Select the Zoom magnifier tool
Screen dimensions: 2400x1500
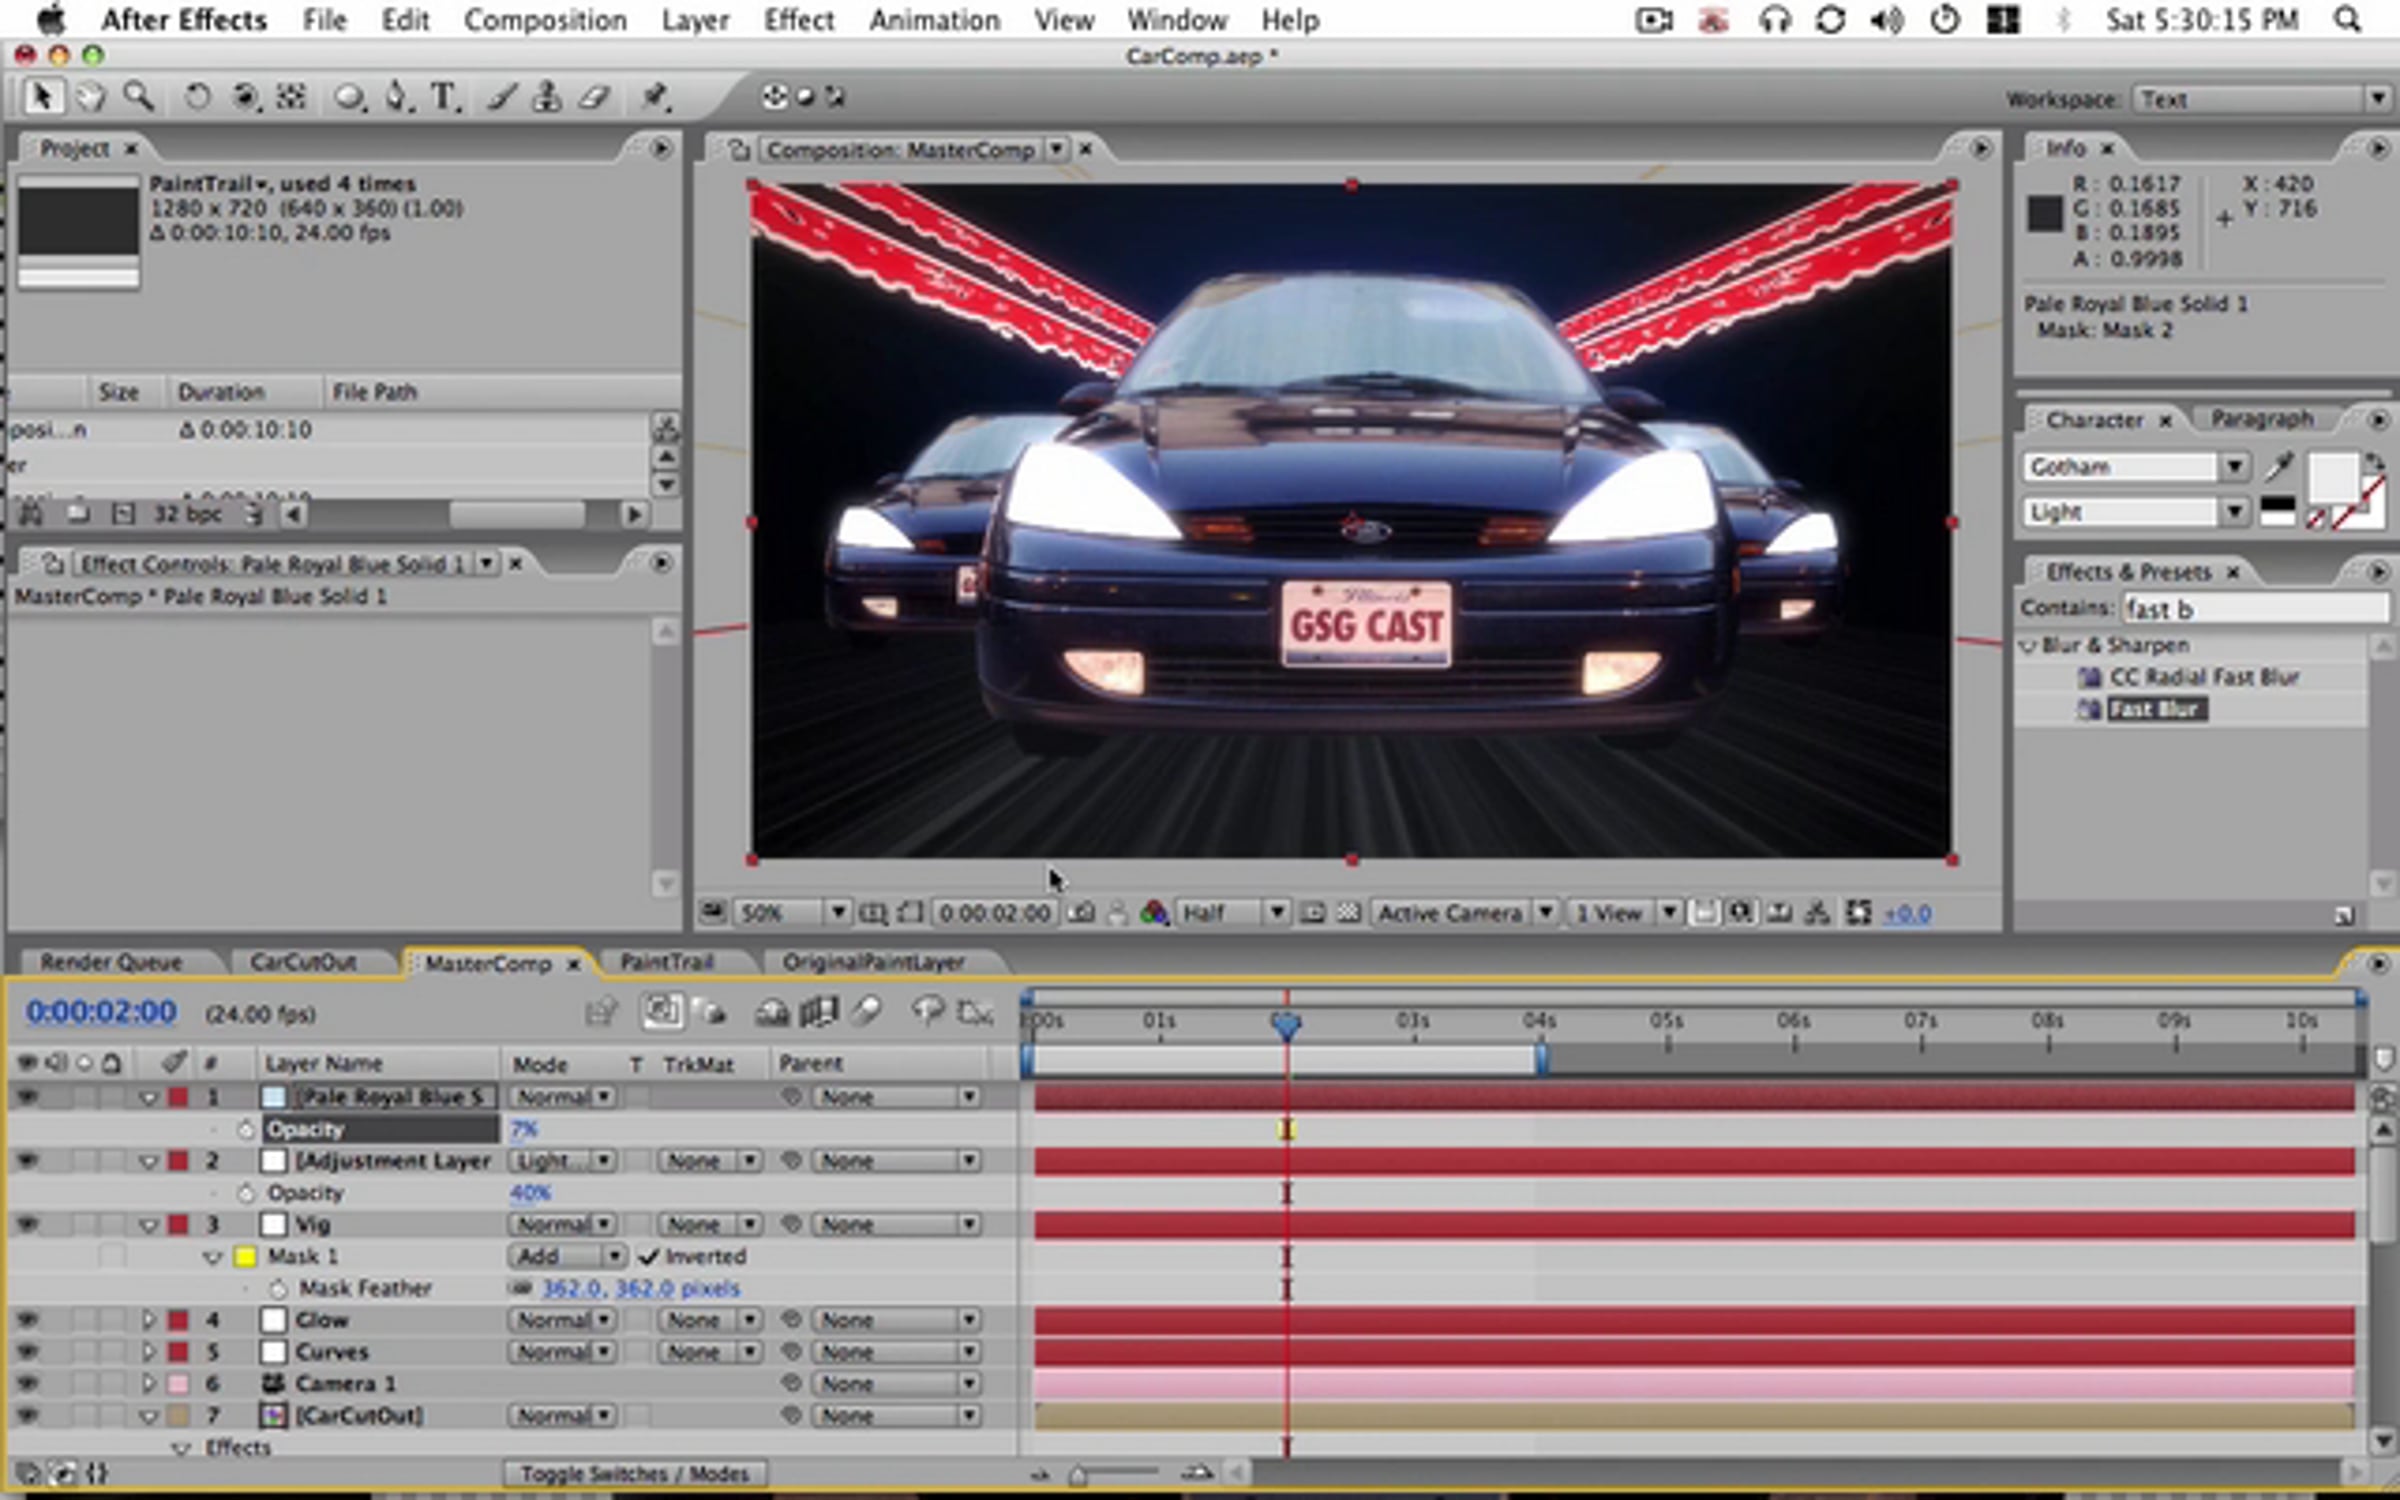[x=138, y=97]
